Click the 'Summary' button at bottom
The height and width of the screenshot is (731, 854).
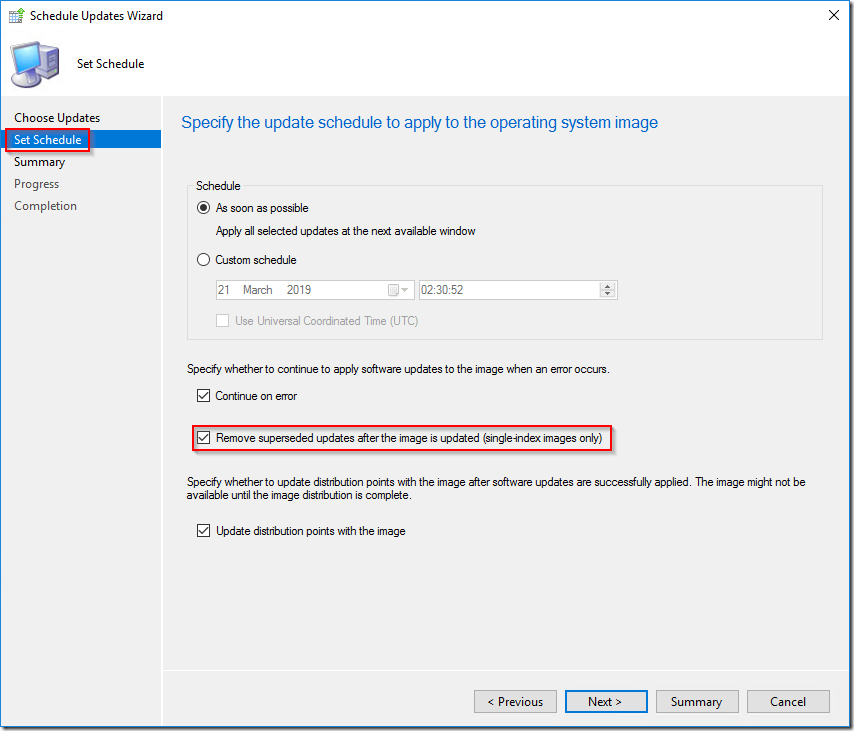[x=696, y=702]
